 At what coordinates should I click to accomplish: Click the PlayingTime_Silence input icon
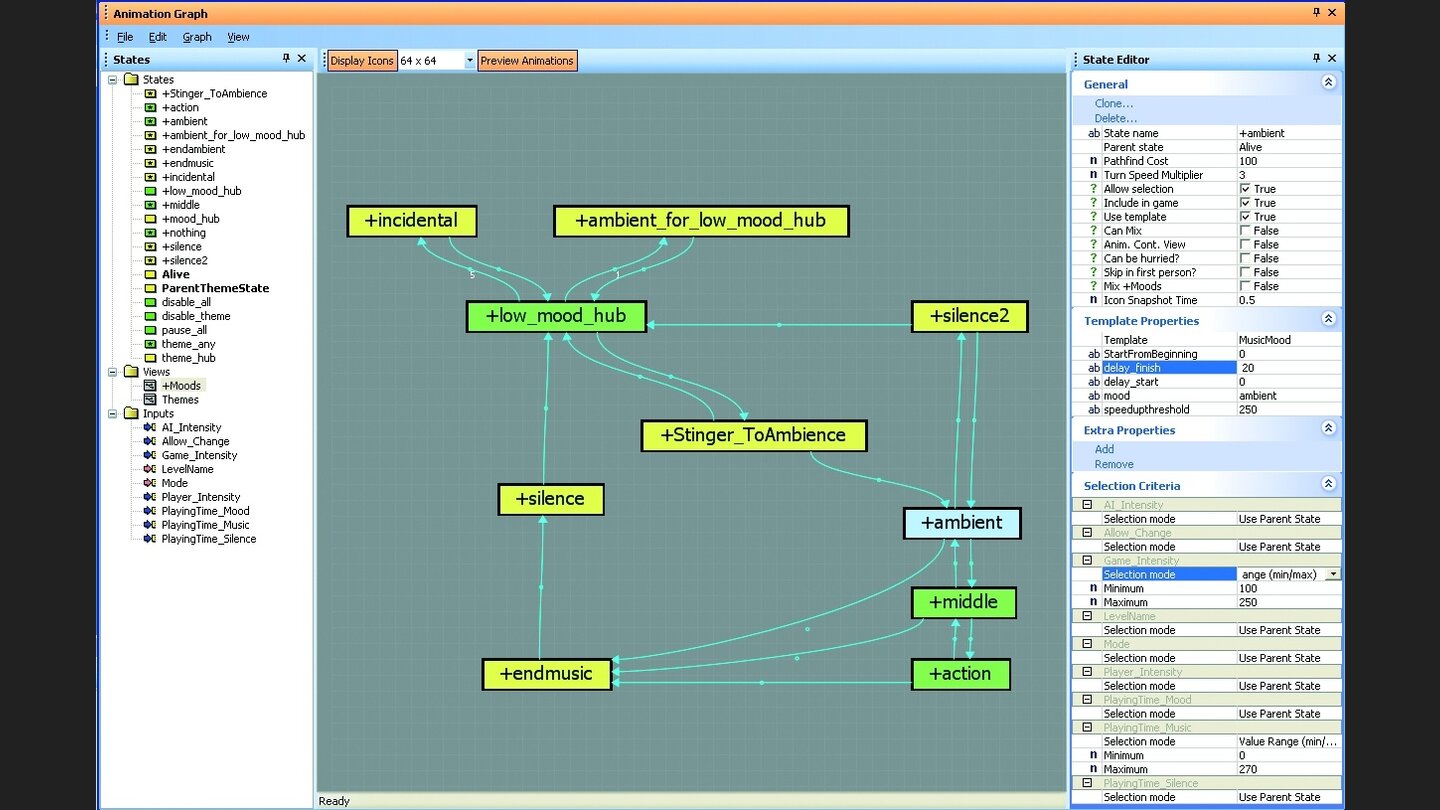(x=150, y=539)
